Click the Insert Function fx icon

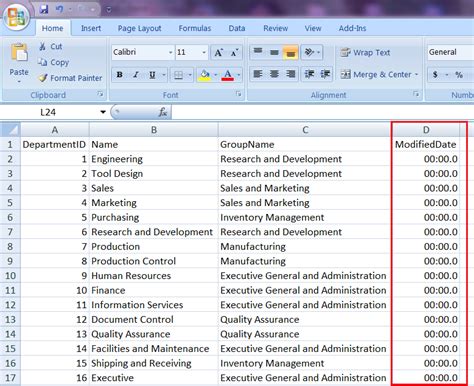pos(163,112)
